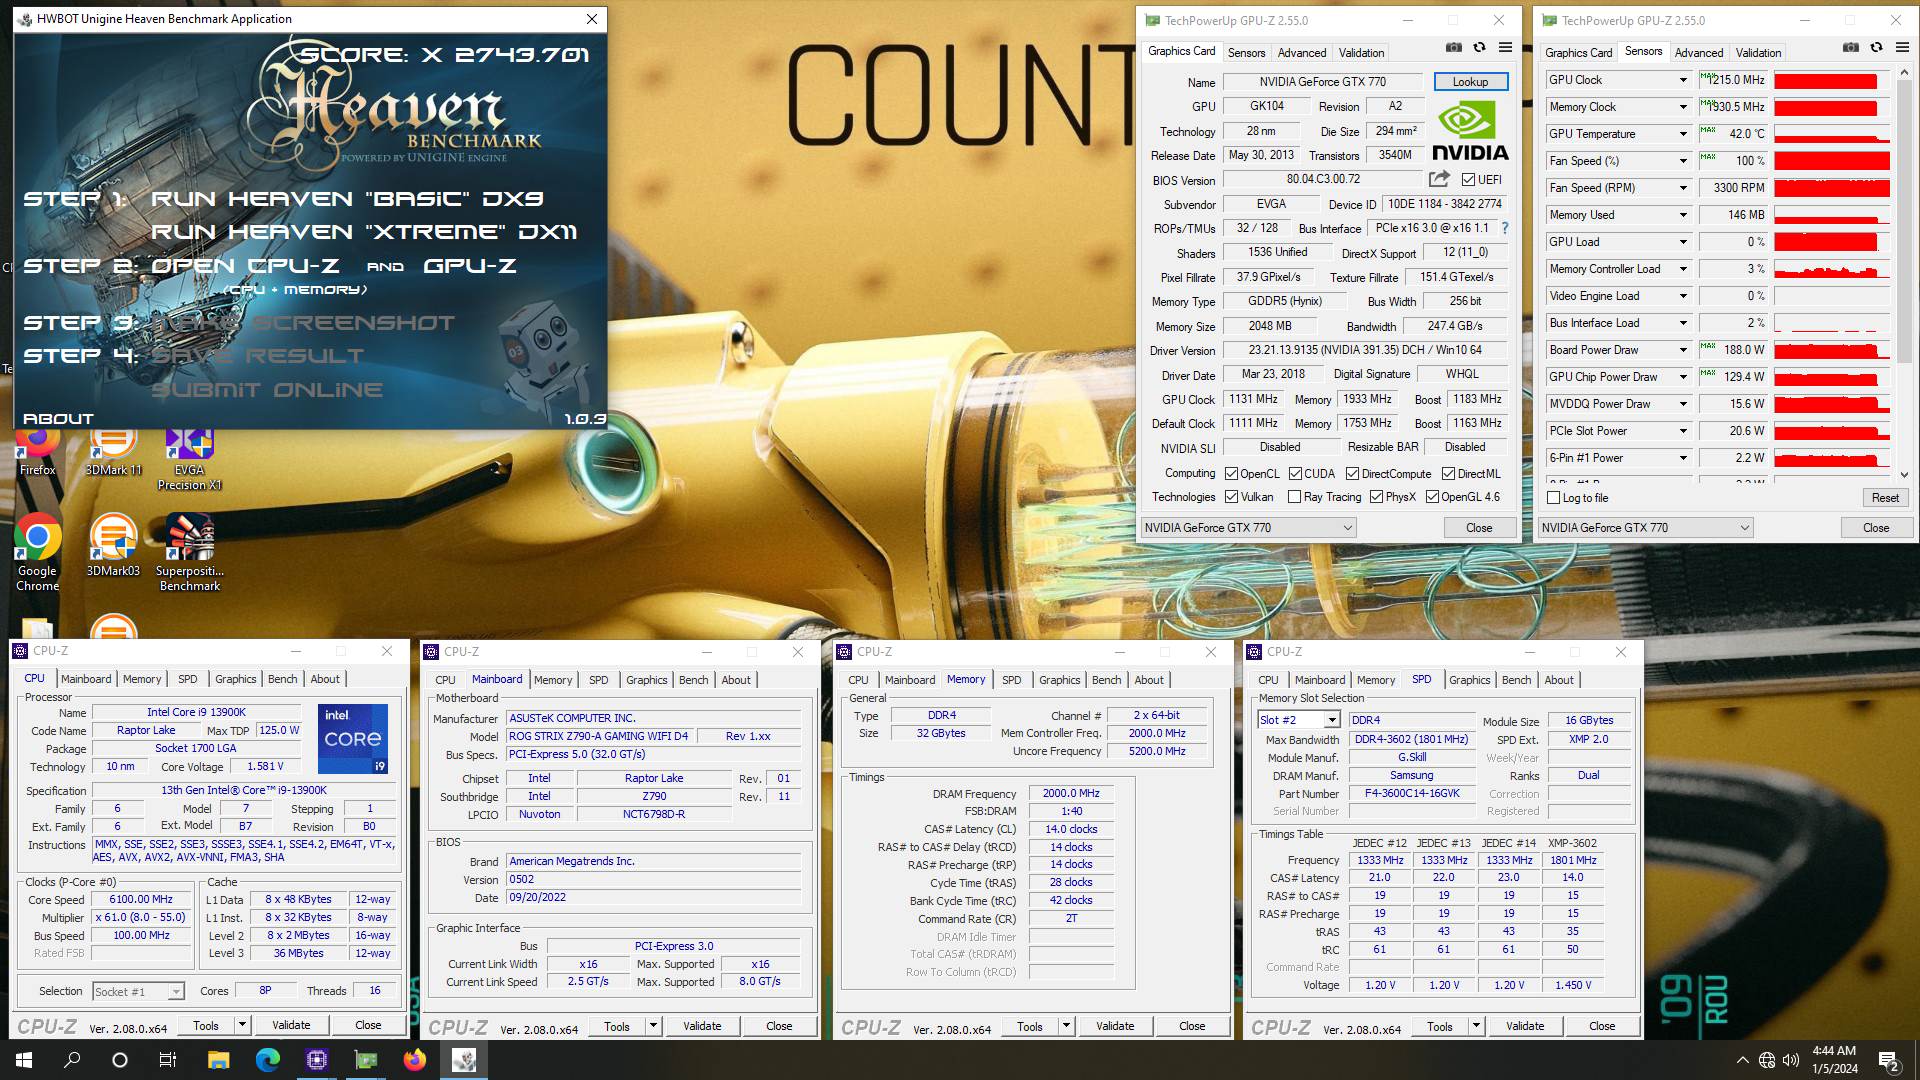
Task: Click the camera icon in GPU-Z Sensors window
Action: (1851, 48)
